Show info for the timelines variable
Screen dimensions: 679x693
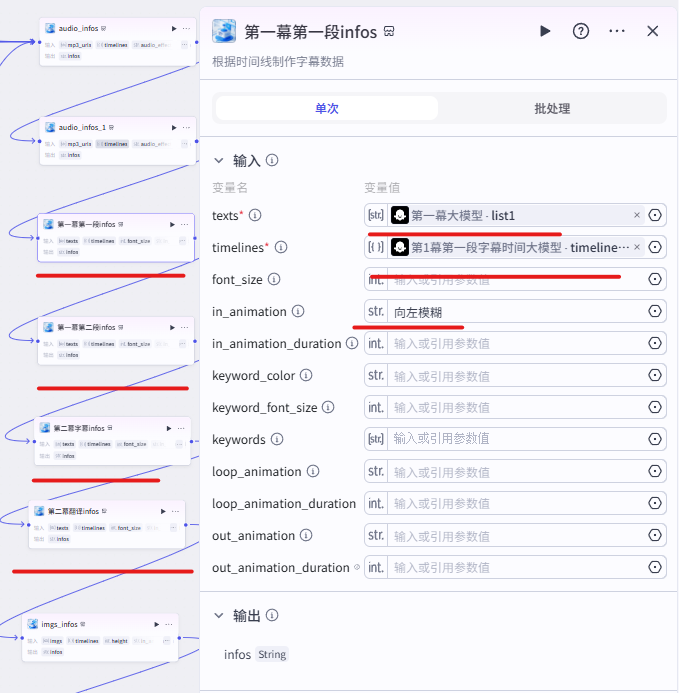281,247
